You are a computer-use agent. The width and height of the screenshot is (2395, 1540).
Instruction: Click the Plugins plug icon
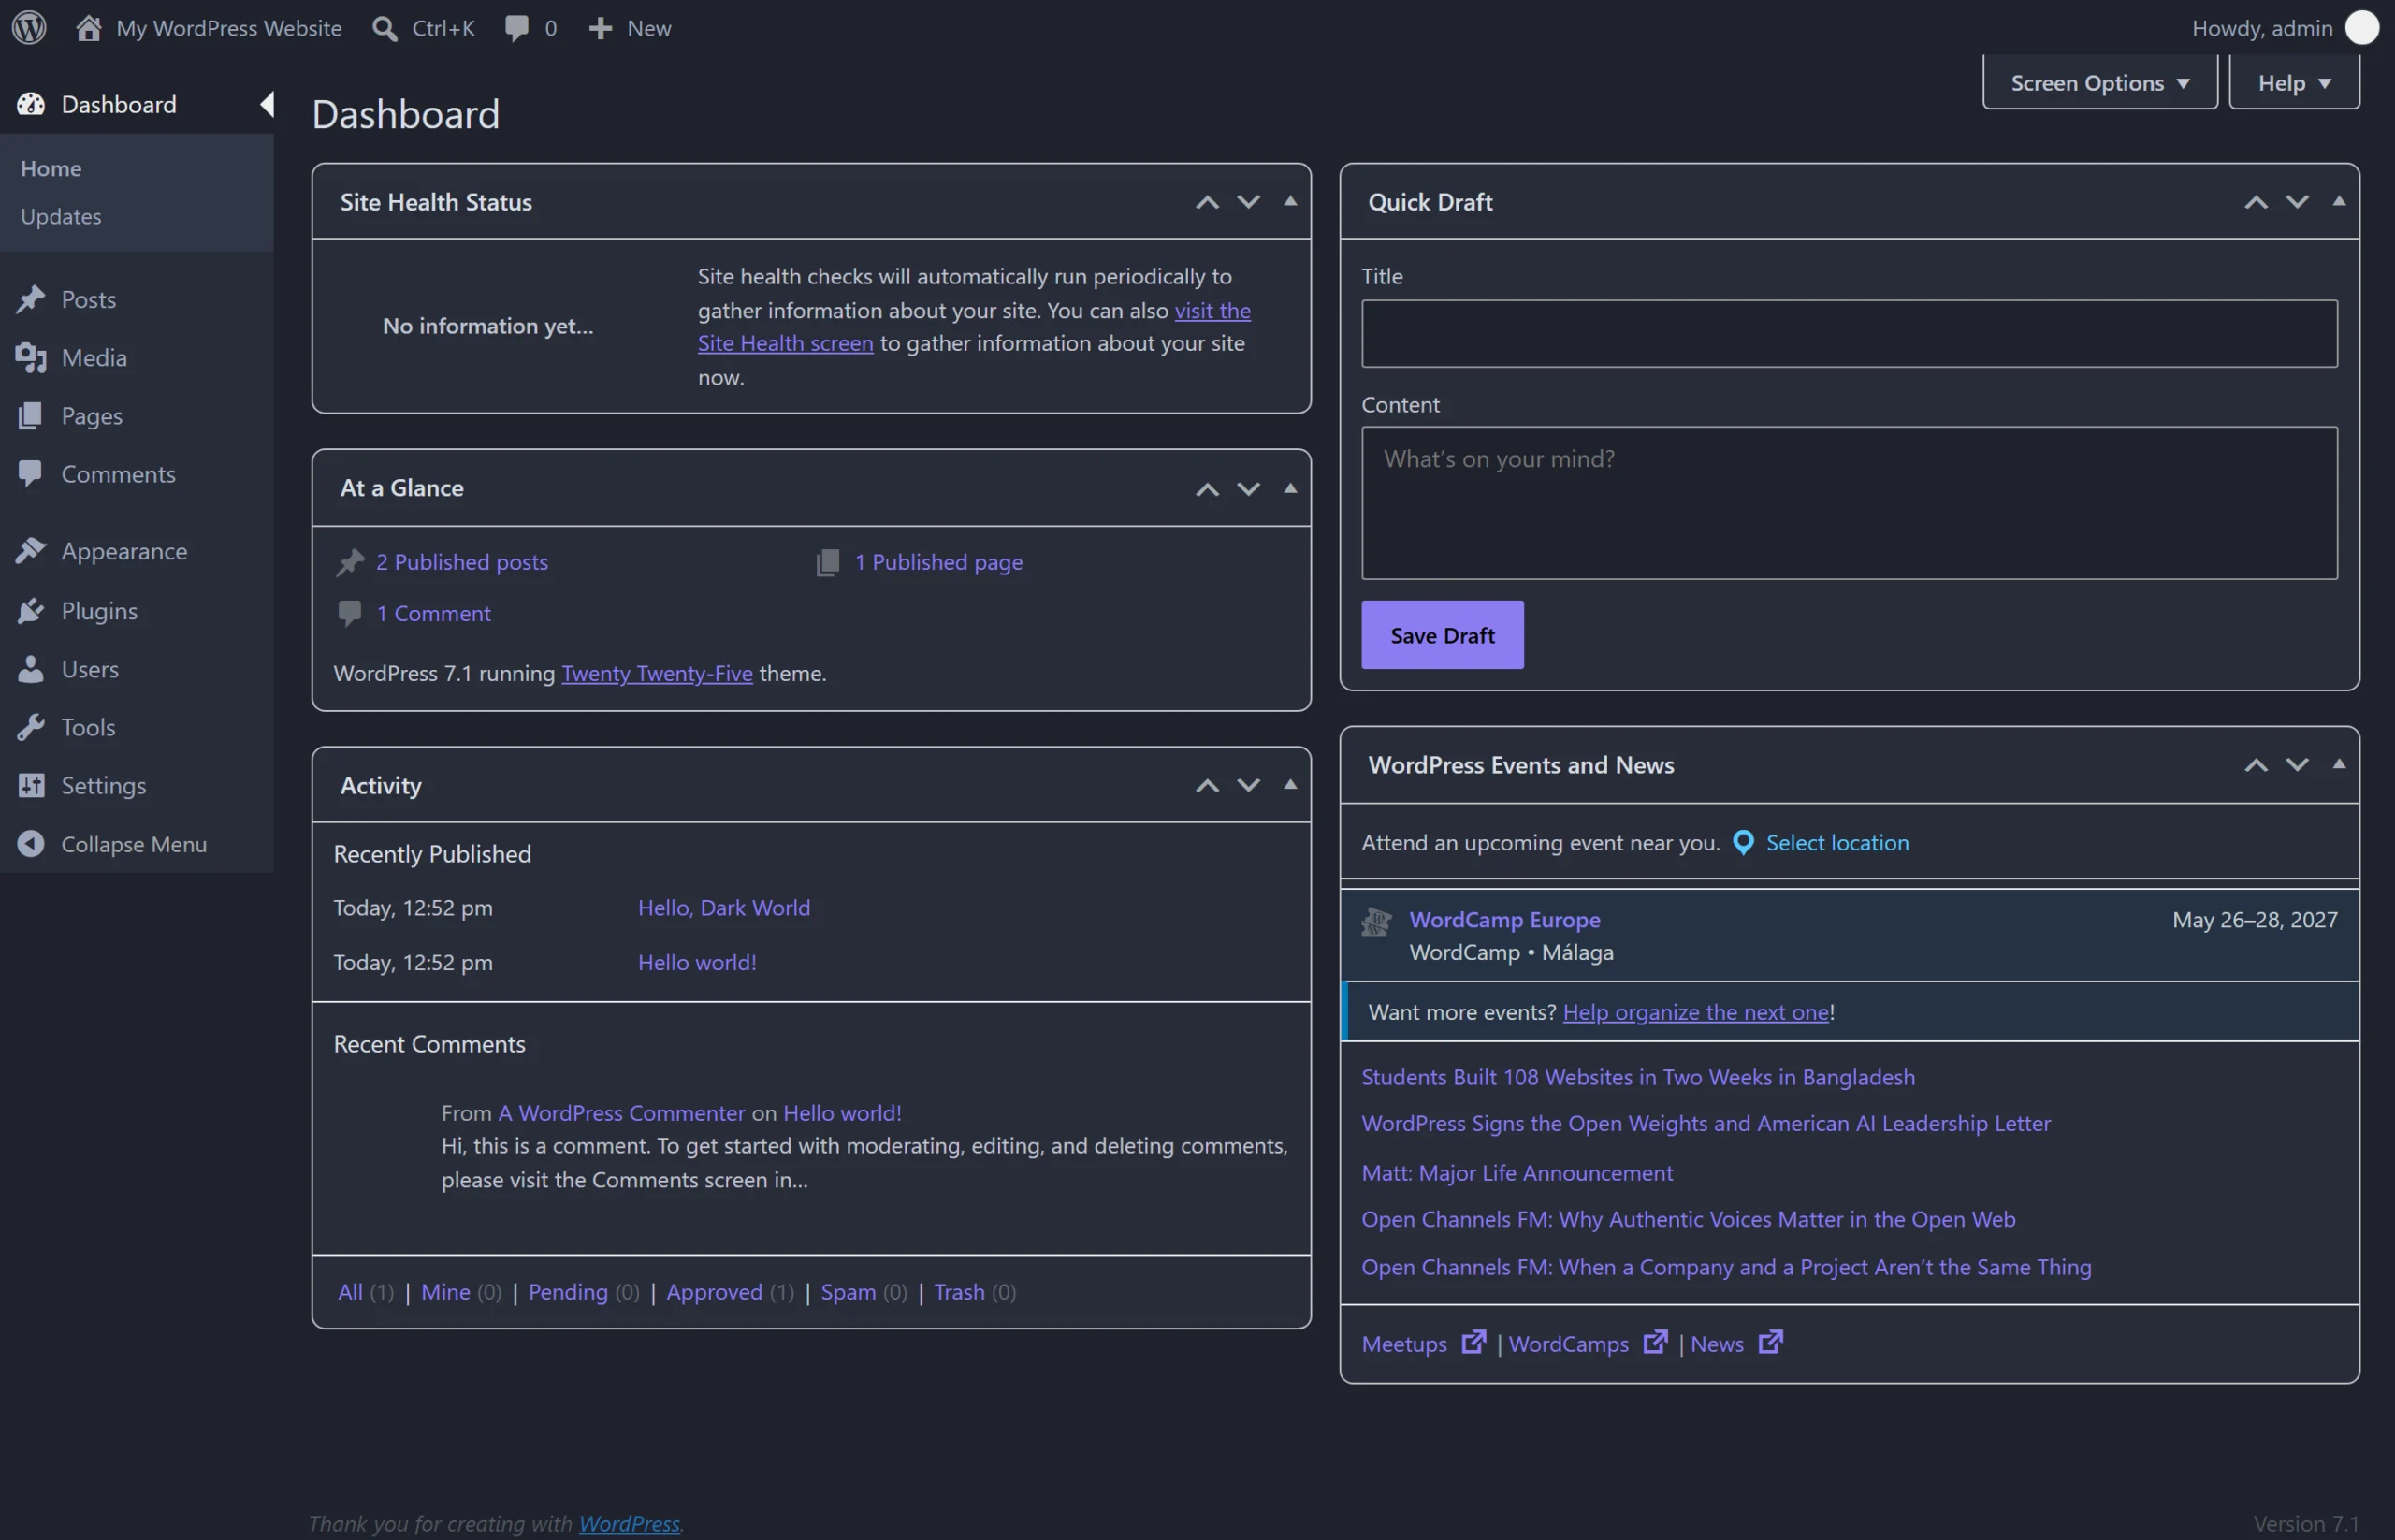click(31, 610)
